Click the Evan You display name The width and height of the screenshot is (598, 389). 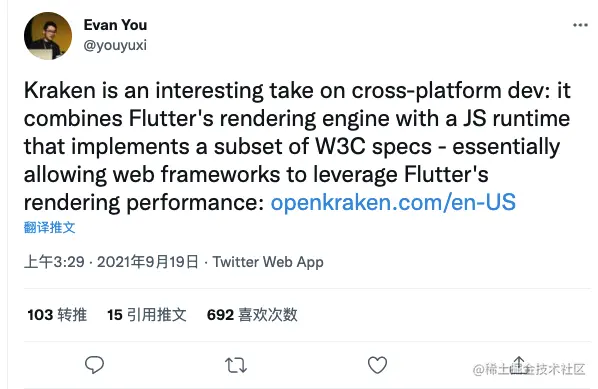(115, 25)
